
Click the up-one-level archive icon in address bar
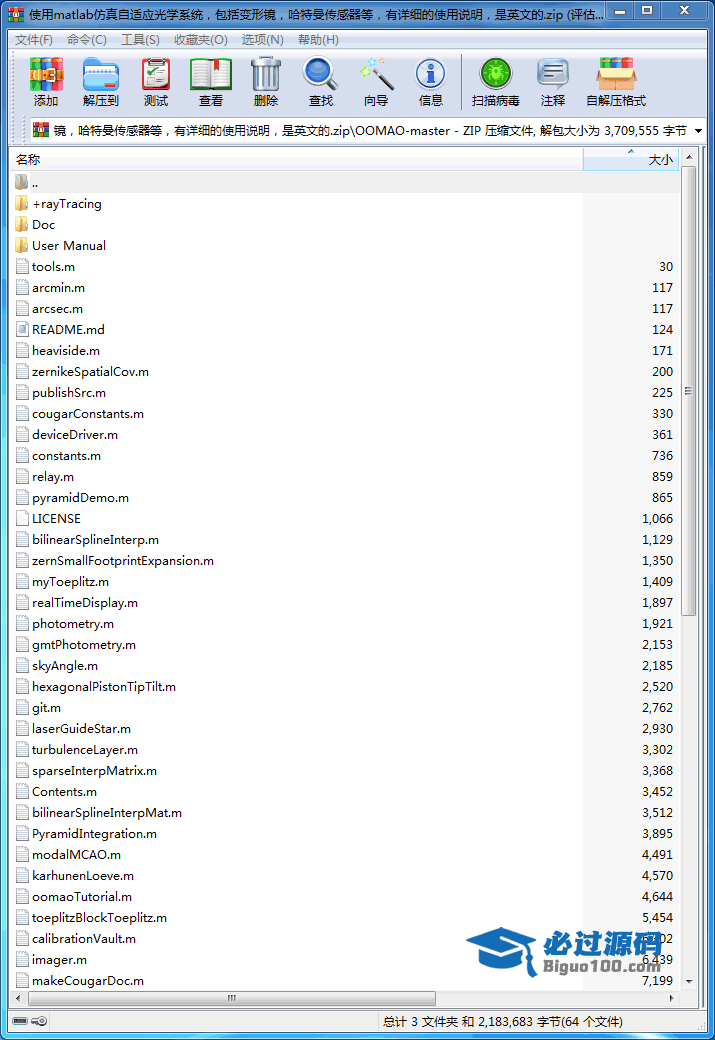click(x=41, y=130)
